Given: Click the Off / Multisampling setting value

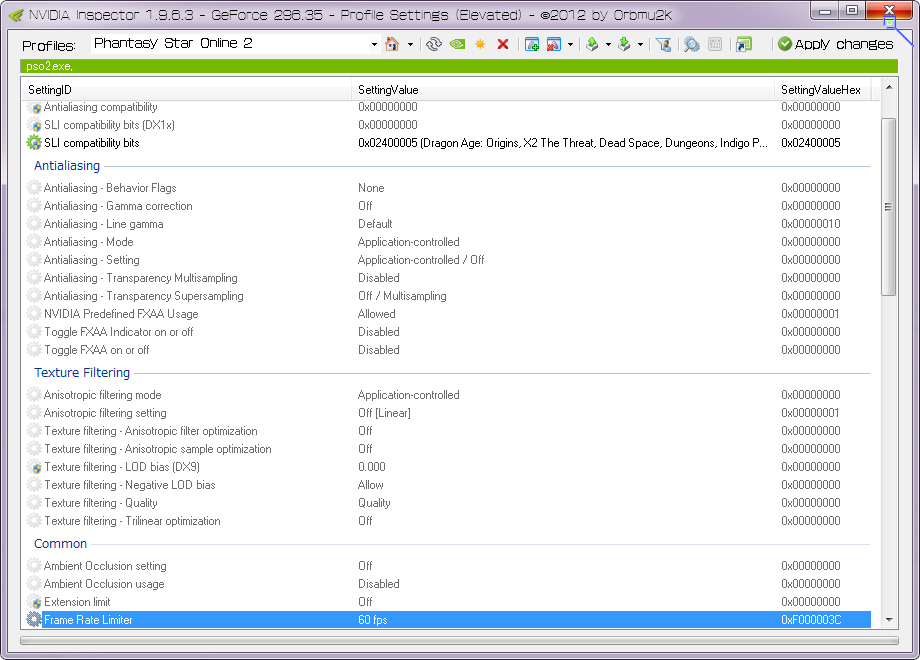Looking at the screenshot, I should coord(402,296).
